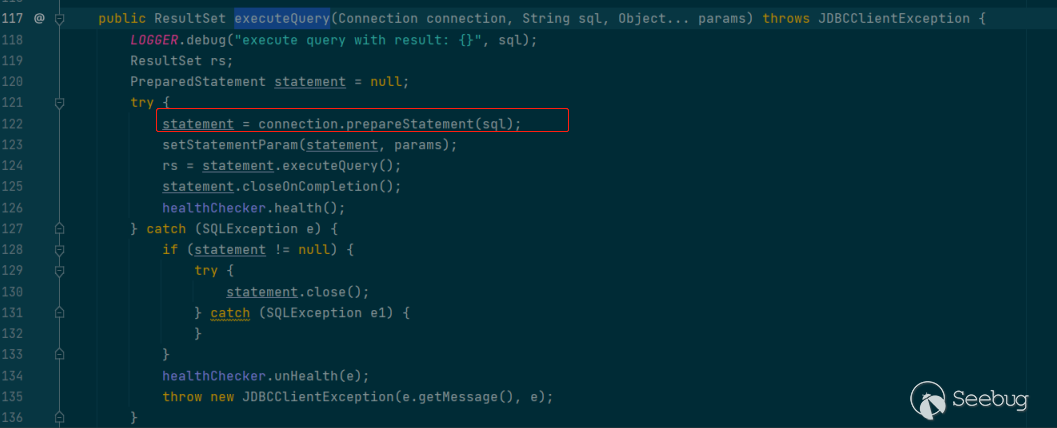Image resolution: width=1057 pixels, height=428 pixels.
Task: Click the underlined catch keyword on line 131
Action: [230, 313]
